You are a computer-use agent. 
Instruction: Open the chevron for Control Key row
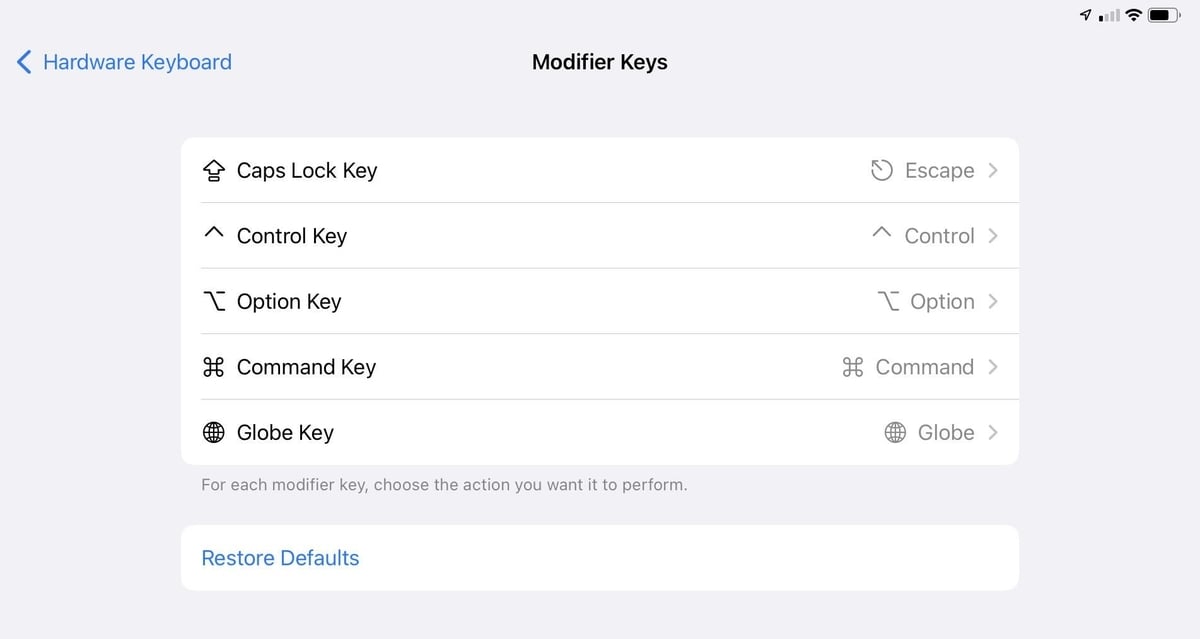(993, 236)
